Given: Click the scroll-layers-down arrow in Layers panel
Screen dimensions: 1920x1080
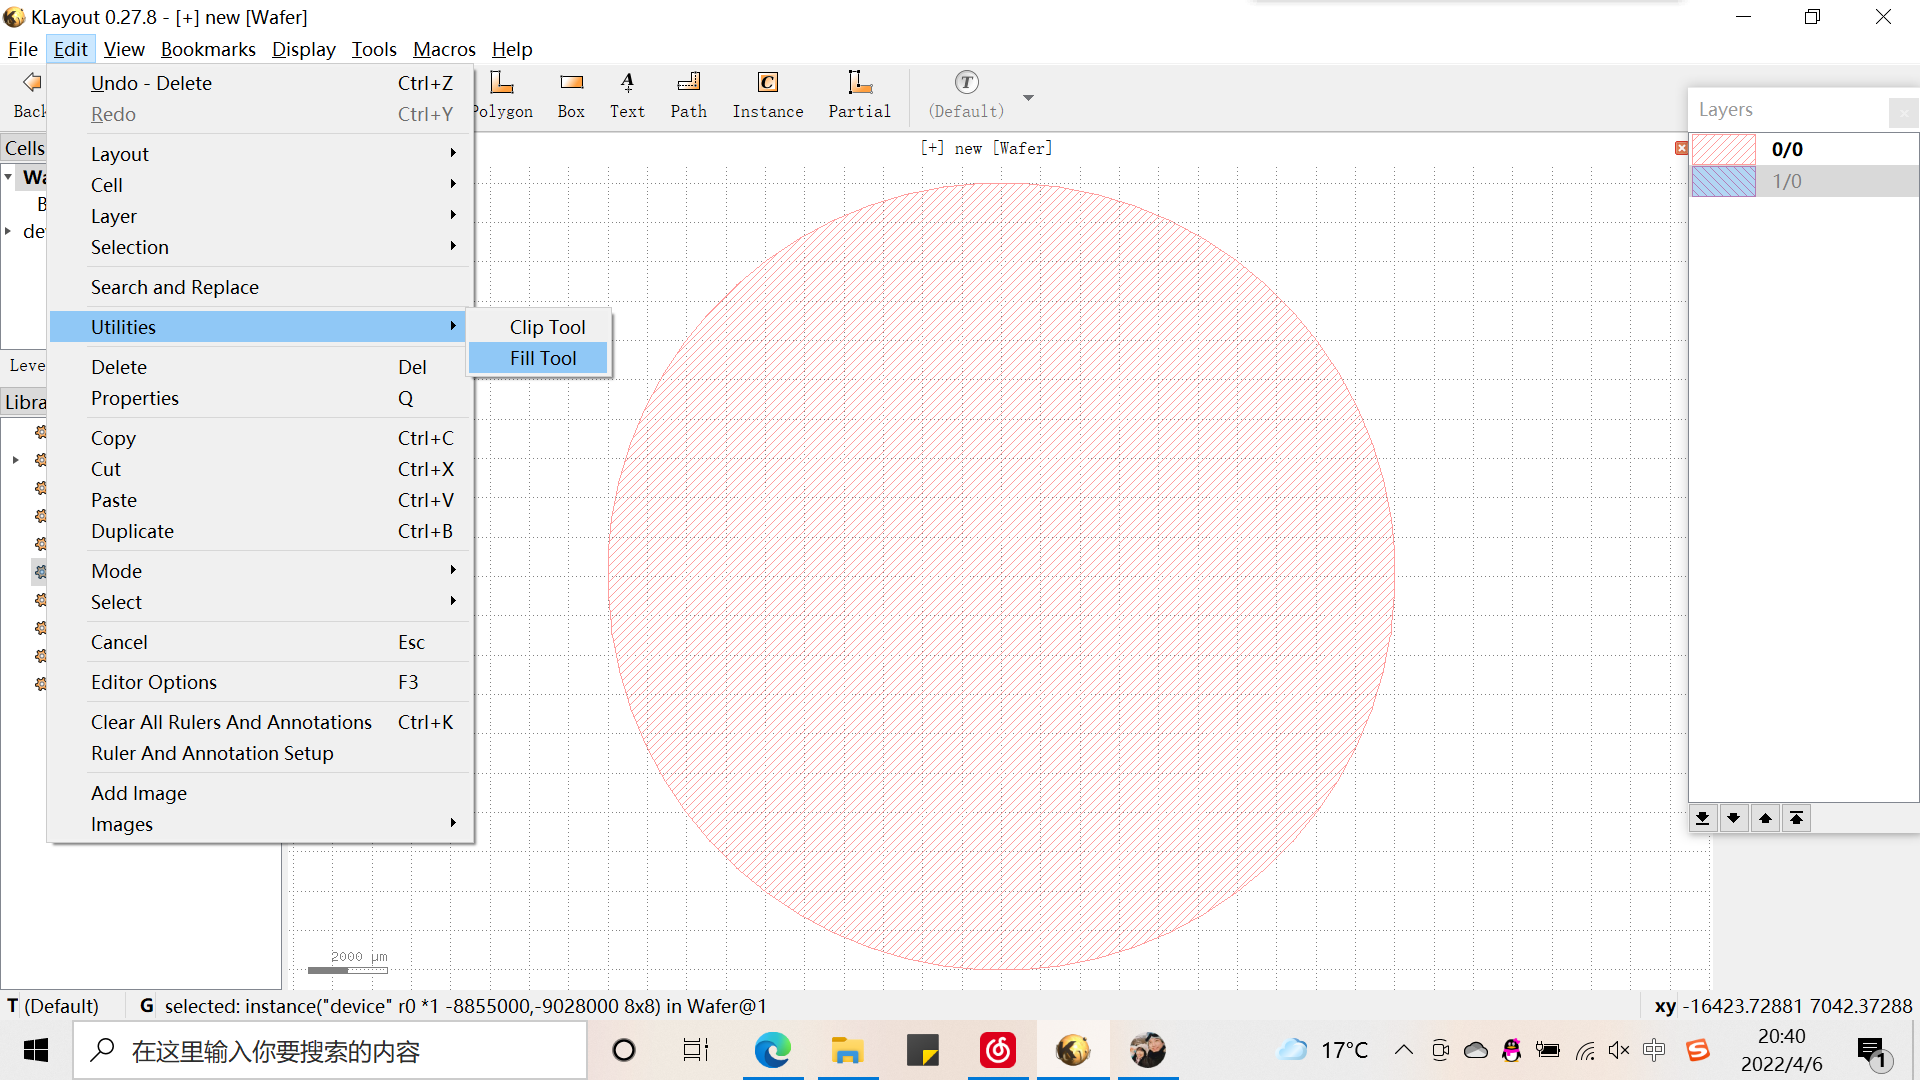Looking at the screenshot, I should pos(1734,818).
